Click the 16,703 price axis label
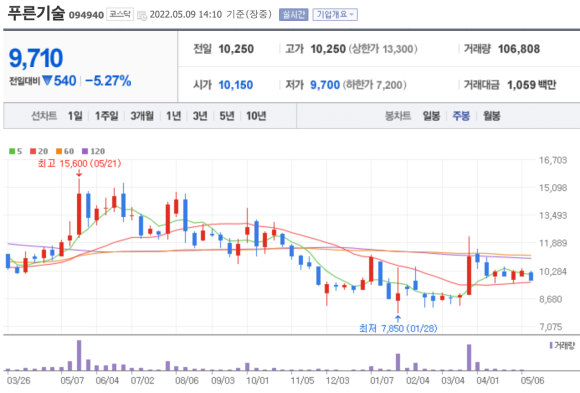This screenshot has width=580, height=393. (x=553, y=160)
